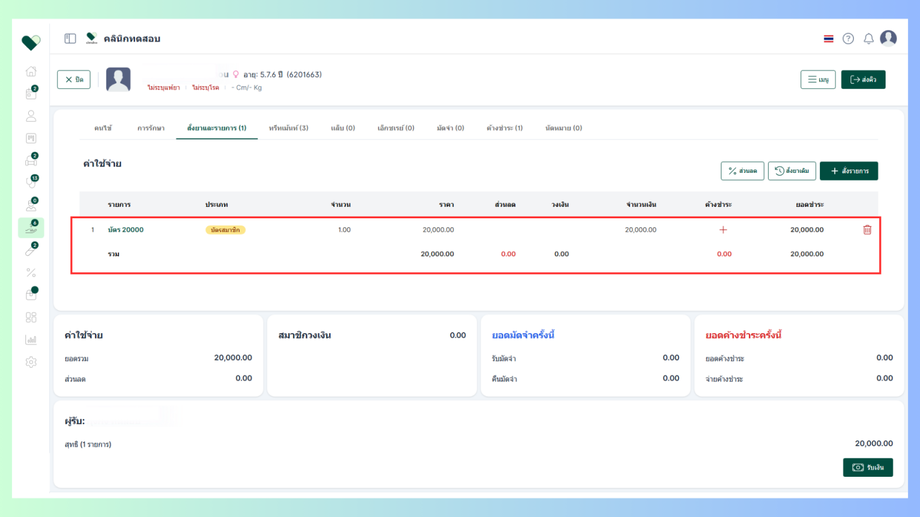Open the บัตร 20000 item link
Screen dimensions: 920x517
tap(126, 230)
